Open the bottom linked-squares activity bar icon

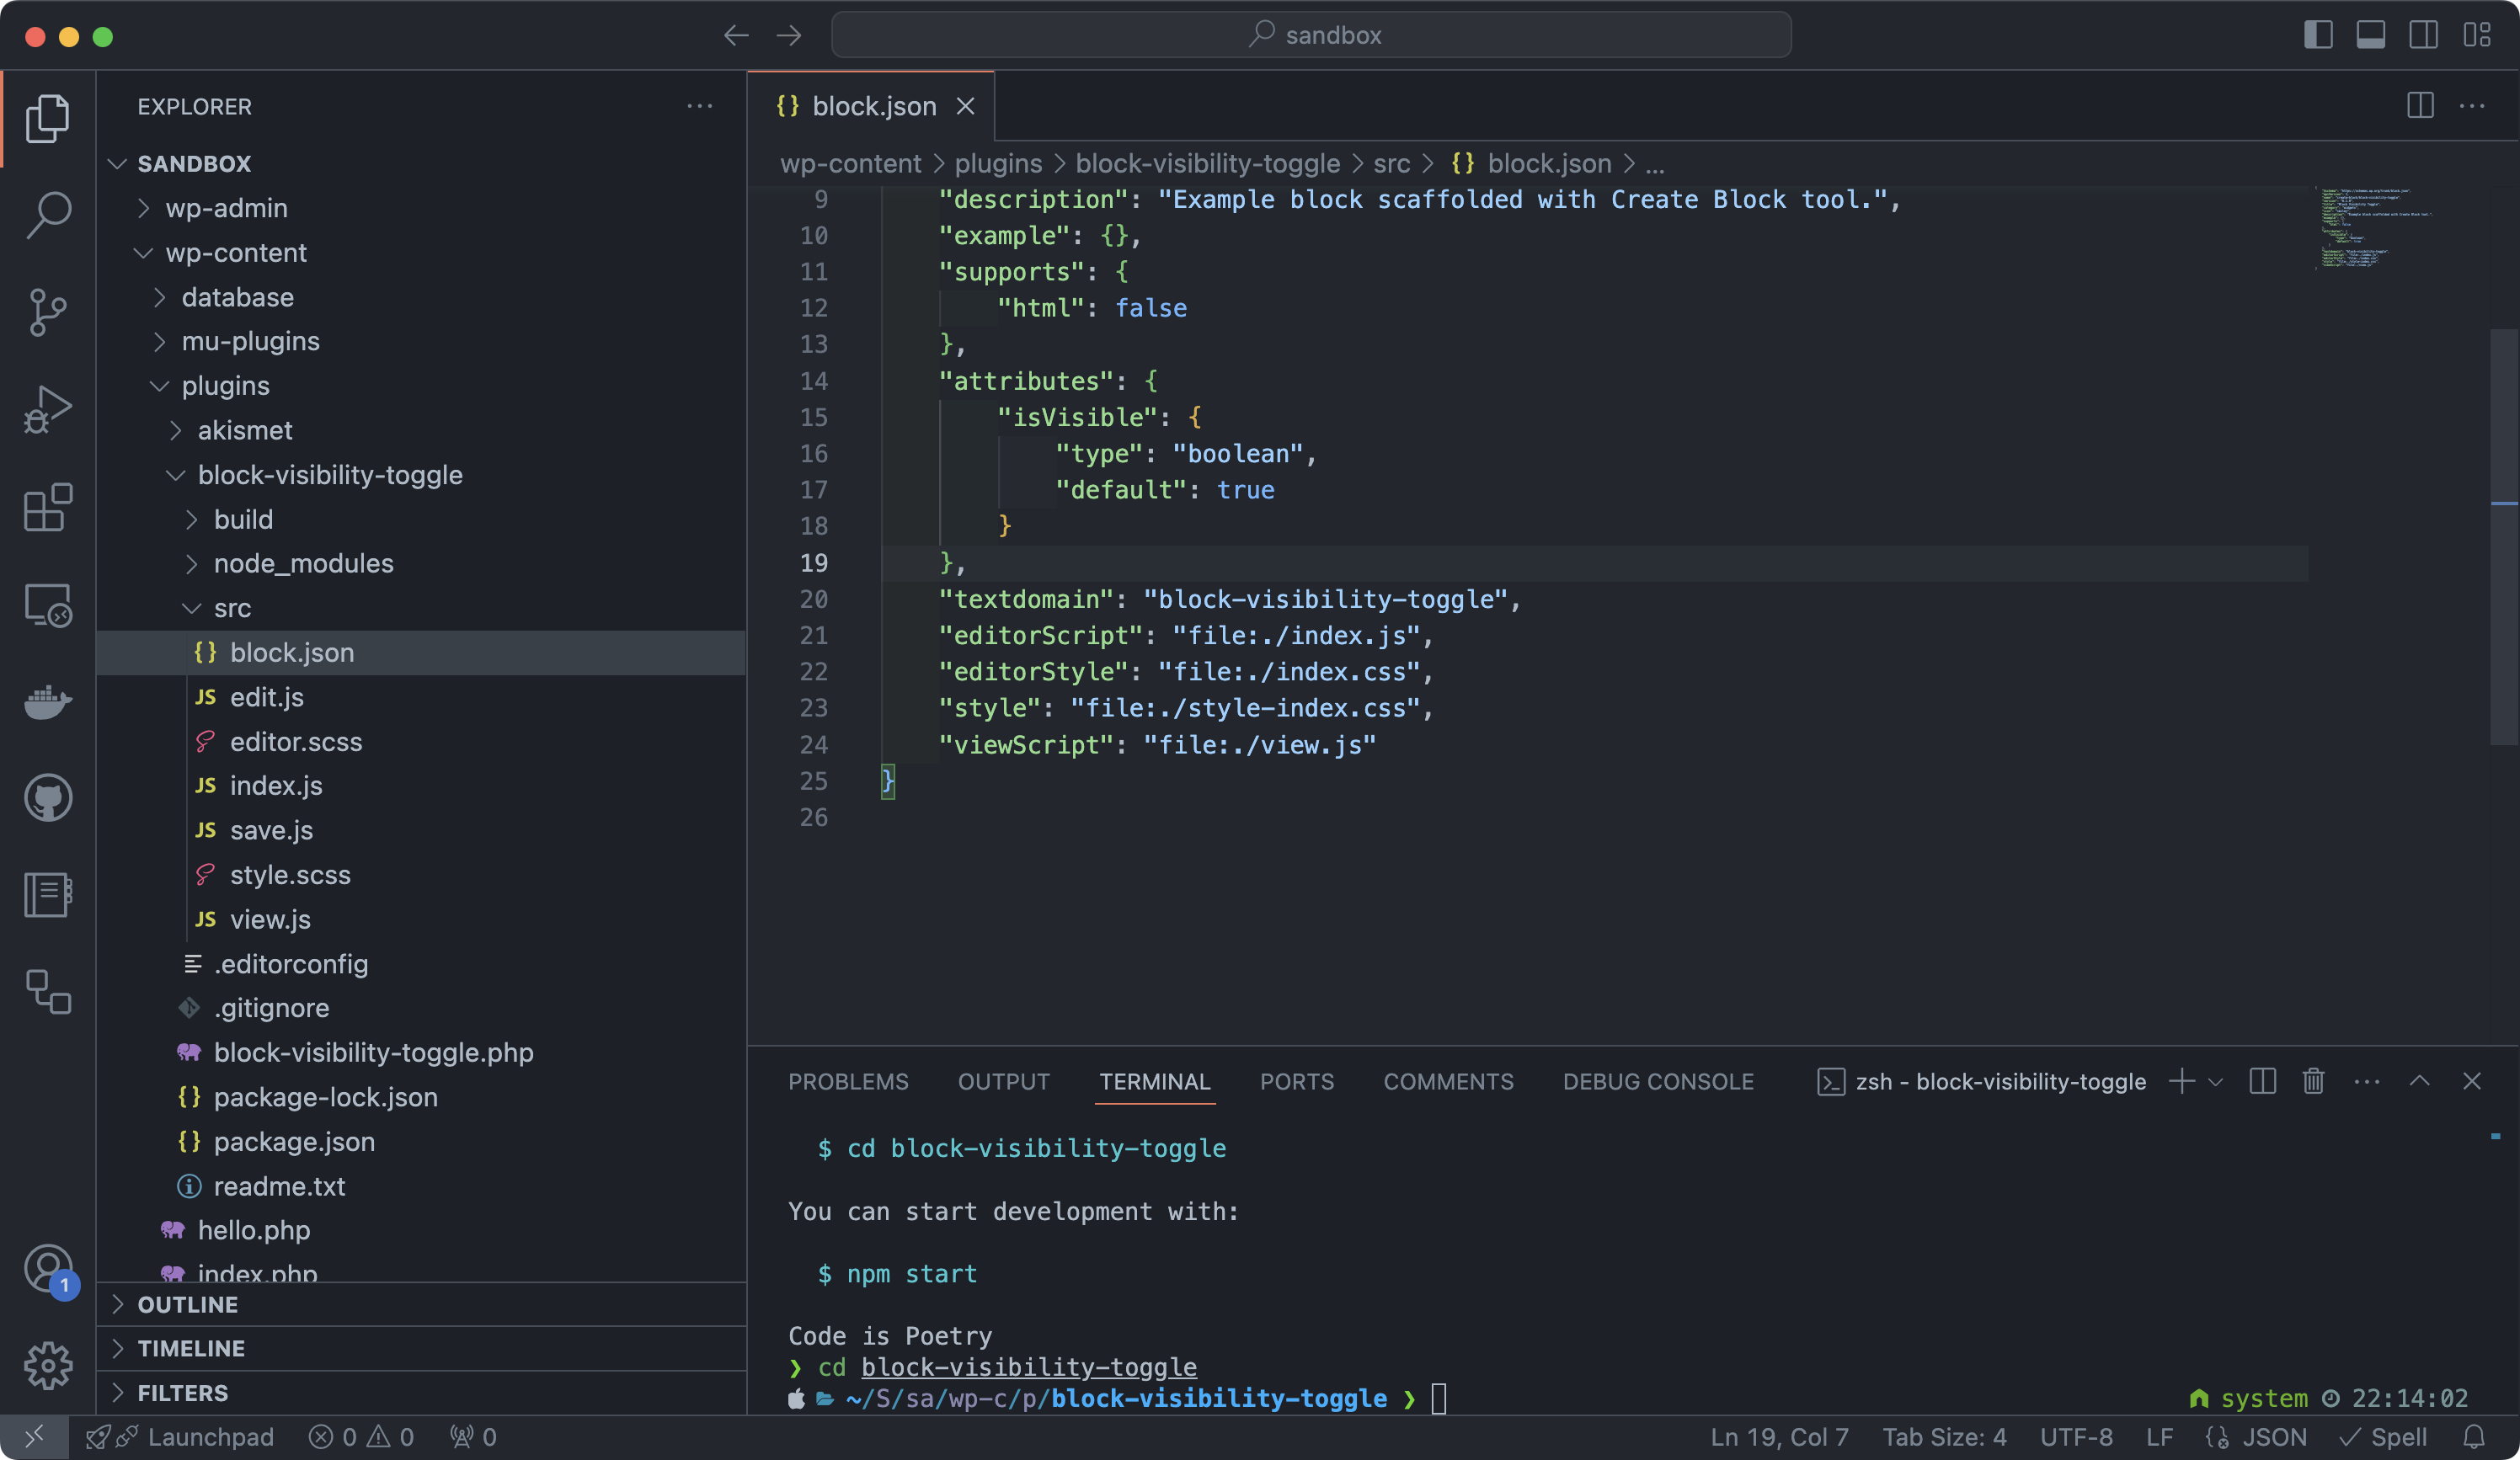pos(48,992)
